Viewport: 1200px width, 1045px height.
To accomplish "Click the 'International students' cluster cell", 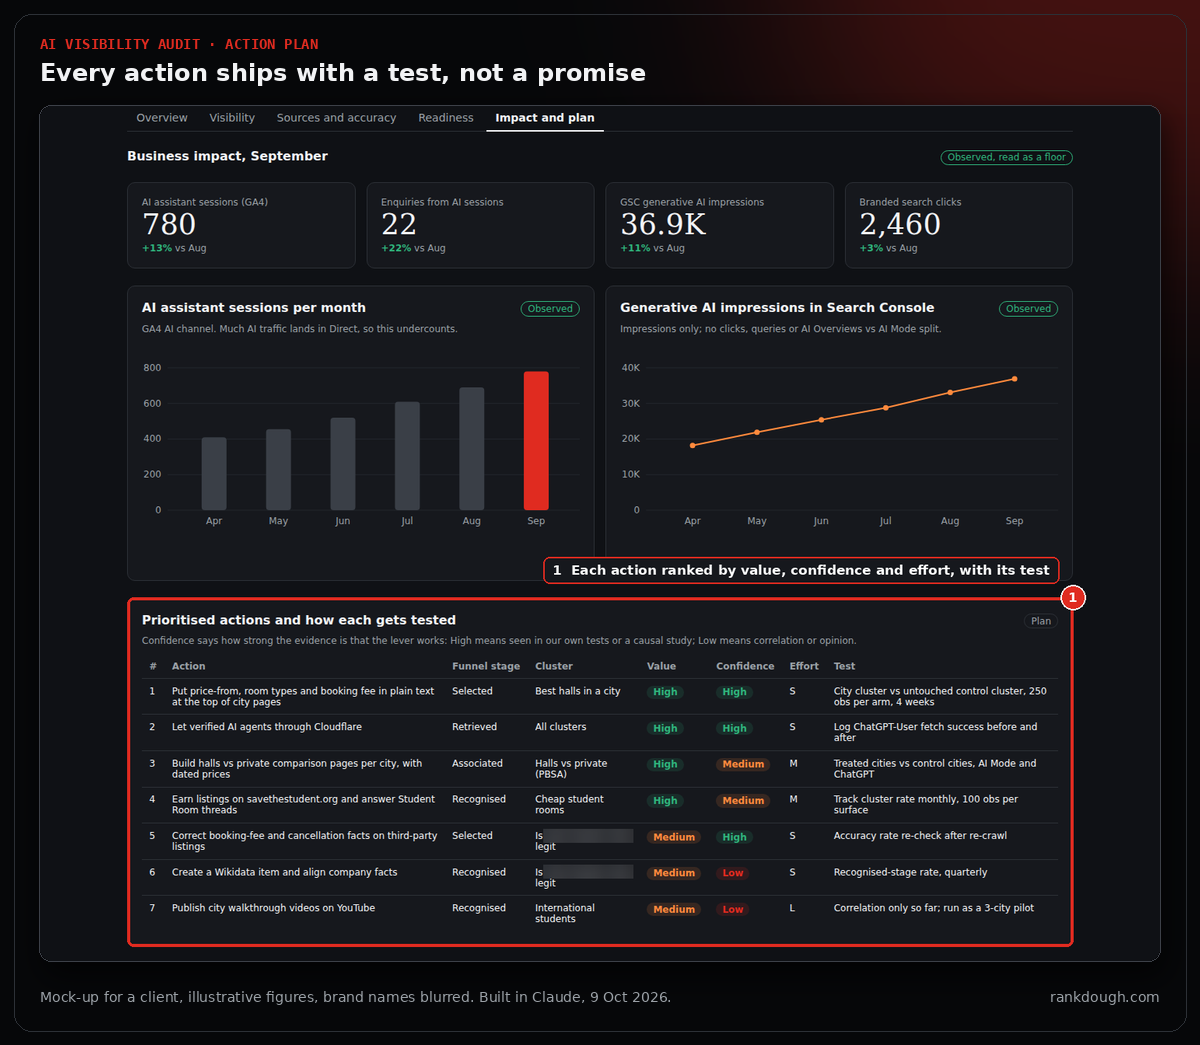I will point(564,914).
